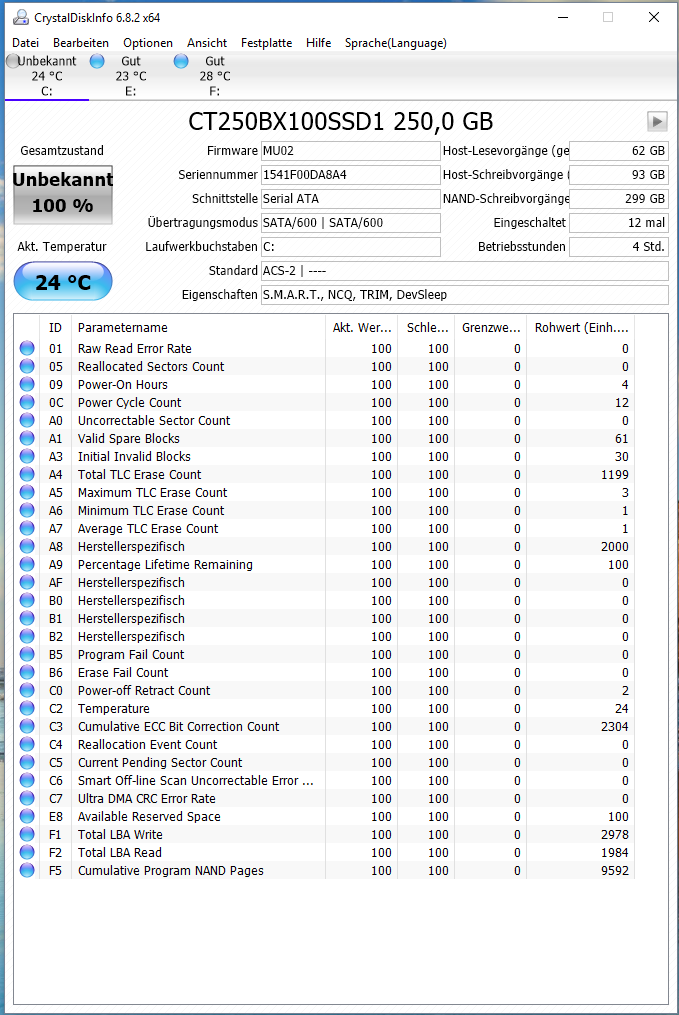Viewport: 679px width, 1015px height.
Task: Click the drive title CT250BX100SSD1 250,0 GB
Action: [340, 121]
